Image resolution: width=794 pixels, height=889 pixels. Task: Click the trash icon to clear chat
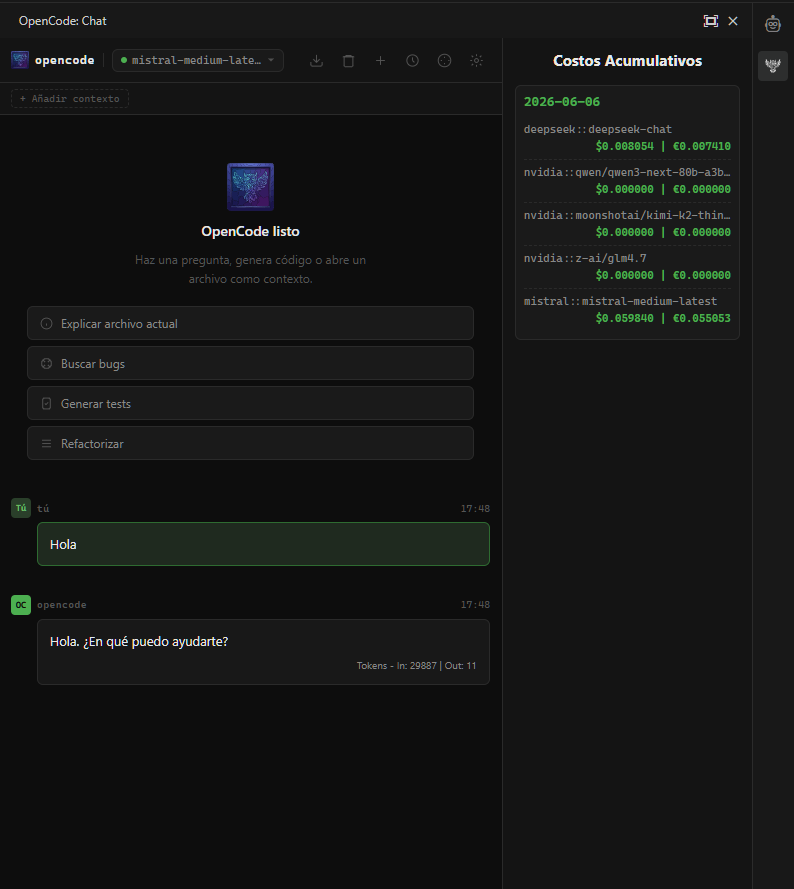pyautogui.click(x=348, y=61)
